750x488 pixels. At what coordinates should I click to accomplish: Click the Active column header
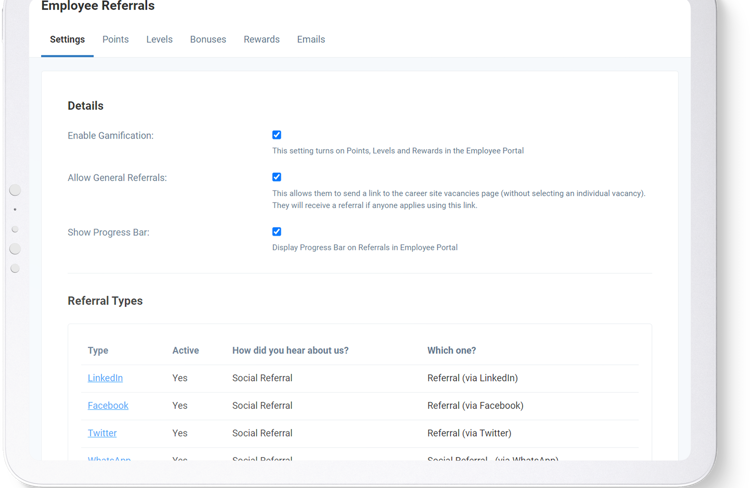185,351
